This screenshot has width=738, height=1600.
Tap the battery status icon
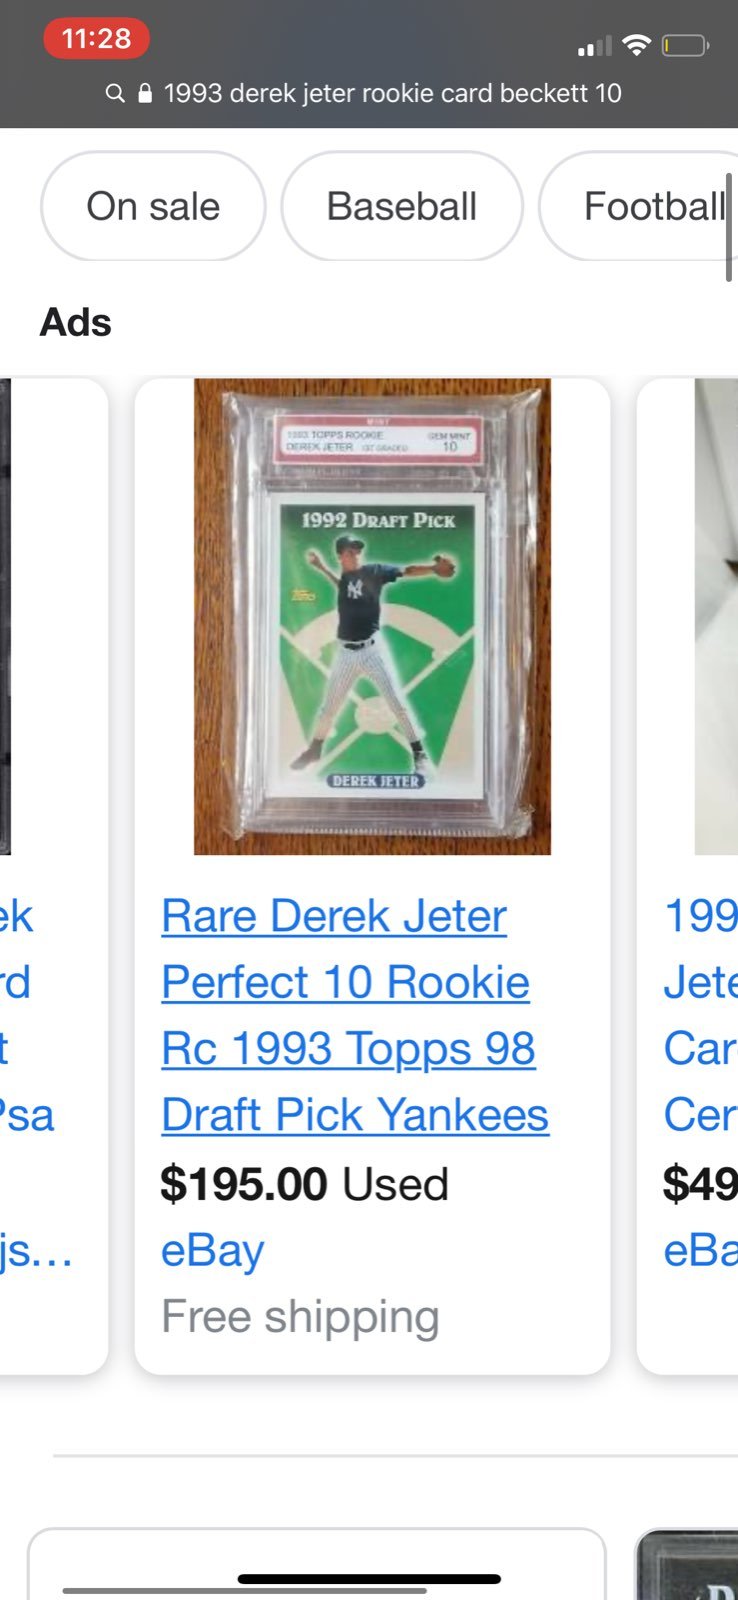(685, 45)
